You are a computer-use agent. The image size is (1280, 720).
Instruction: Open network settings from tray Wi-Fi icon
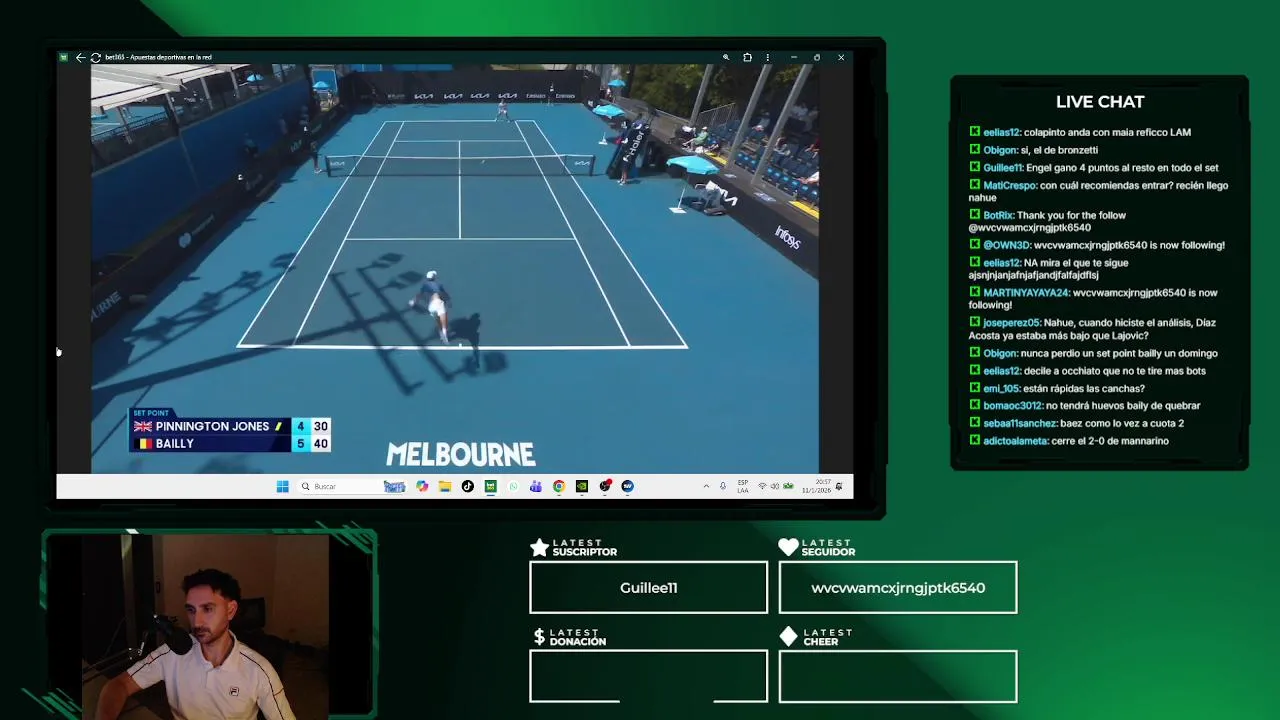[762, 486]
